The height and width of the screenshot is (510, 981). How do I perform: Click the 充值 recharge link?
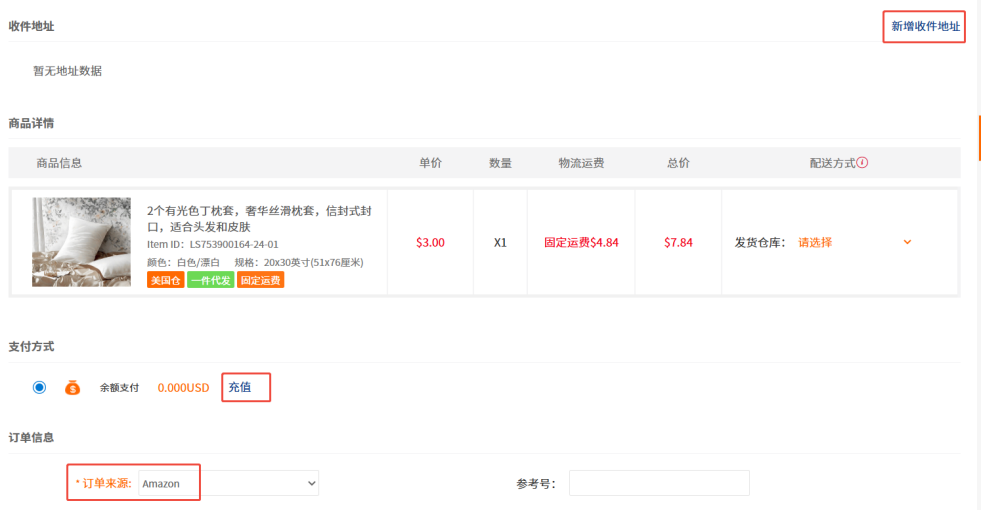pos(240,387)
